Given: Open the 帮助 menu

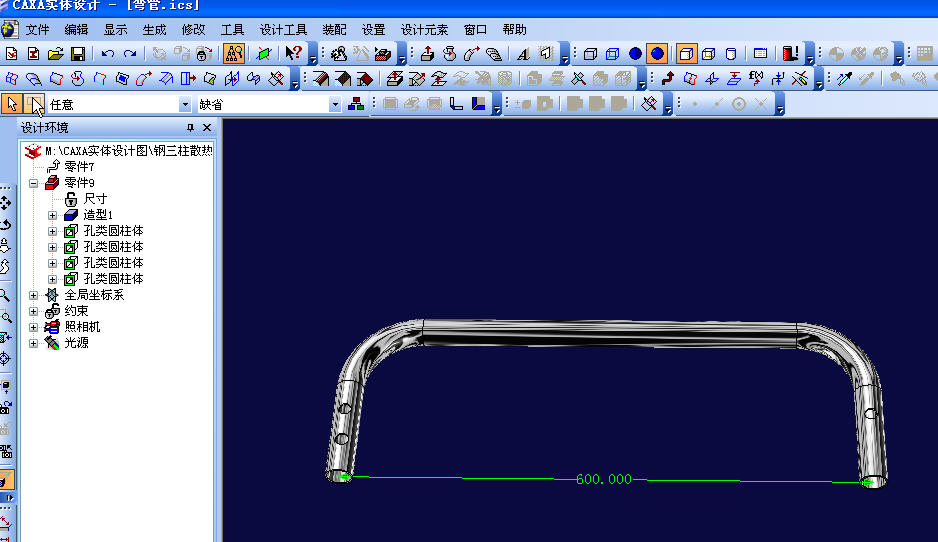Looking at the screenshot, I should 514,30.
